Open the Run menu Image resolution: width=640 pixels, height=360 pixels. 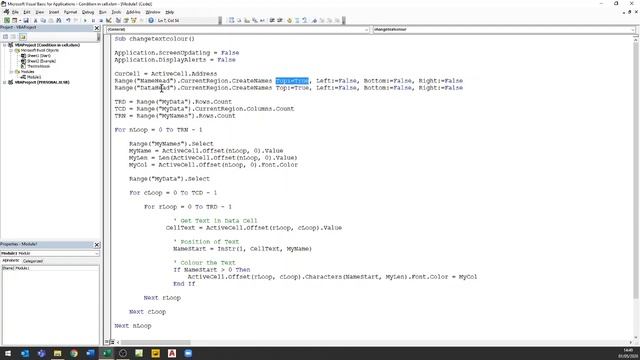click(103, 12)
